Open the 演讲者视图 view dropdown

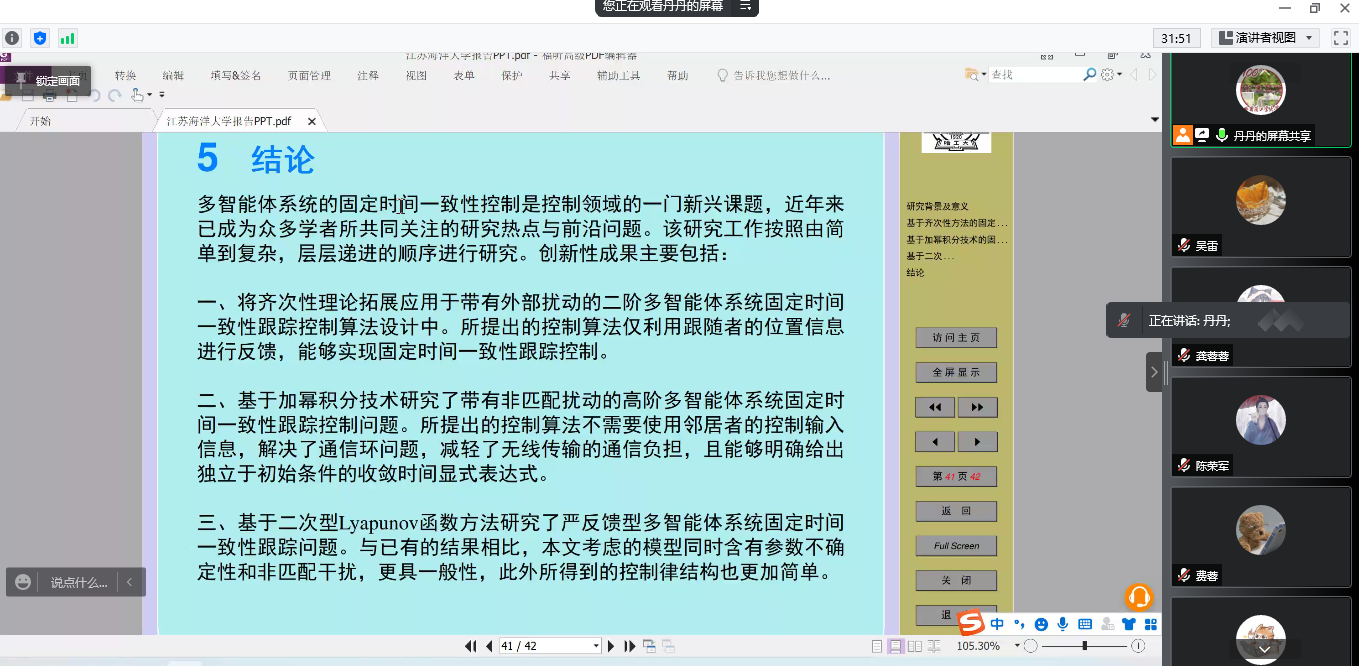tap(1266, 38)
